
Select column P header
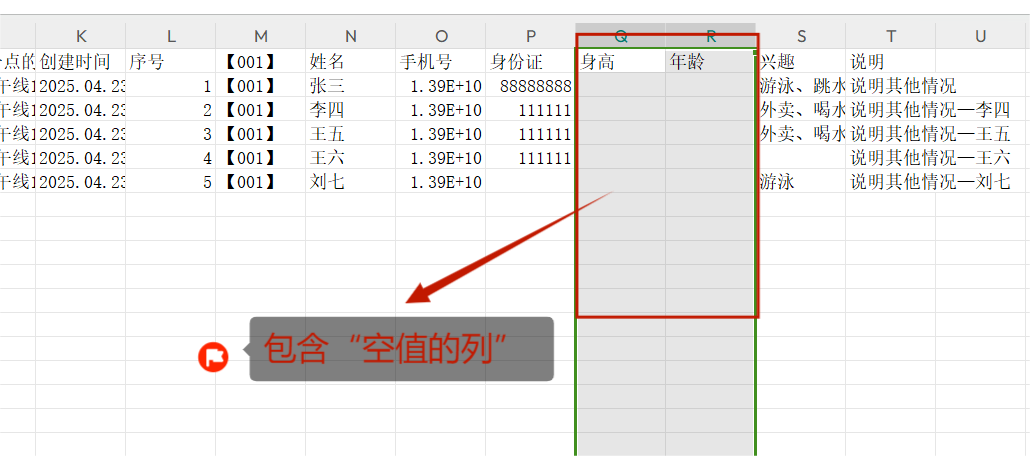coord(531,36)
